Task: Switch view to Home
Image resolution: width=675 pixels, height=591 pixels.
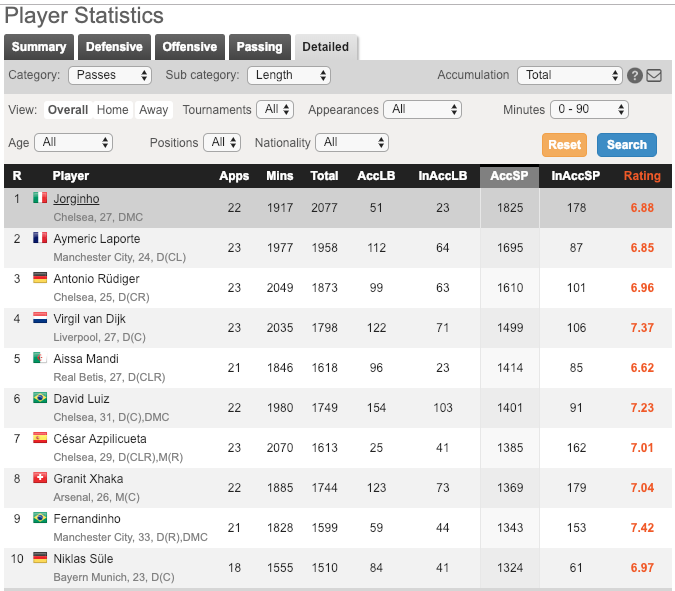Action: [113, 110]
